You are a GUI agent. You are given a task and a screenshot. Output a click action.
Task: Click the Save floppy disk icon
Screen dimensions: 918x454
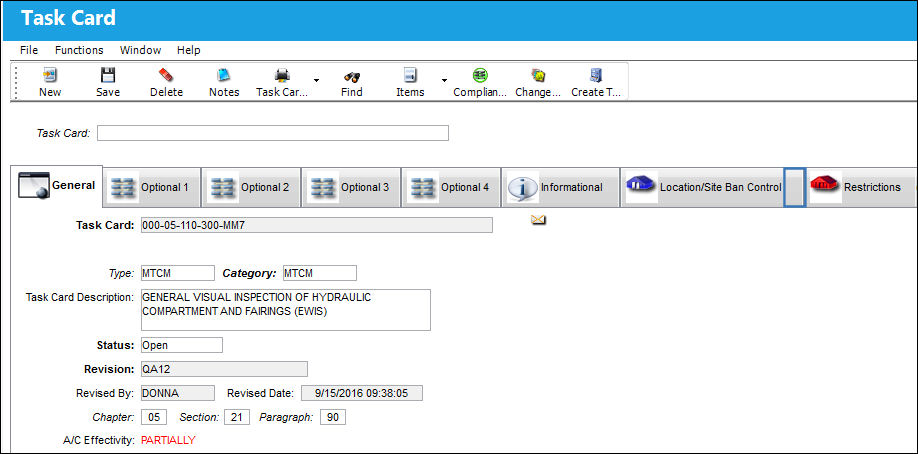click(108, 75)
